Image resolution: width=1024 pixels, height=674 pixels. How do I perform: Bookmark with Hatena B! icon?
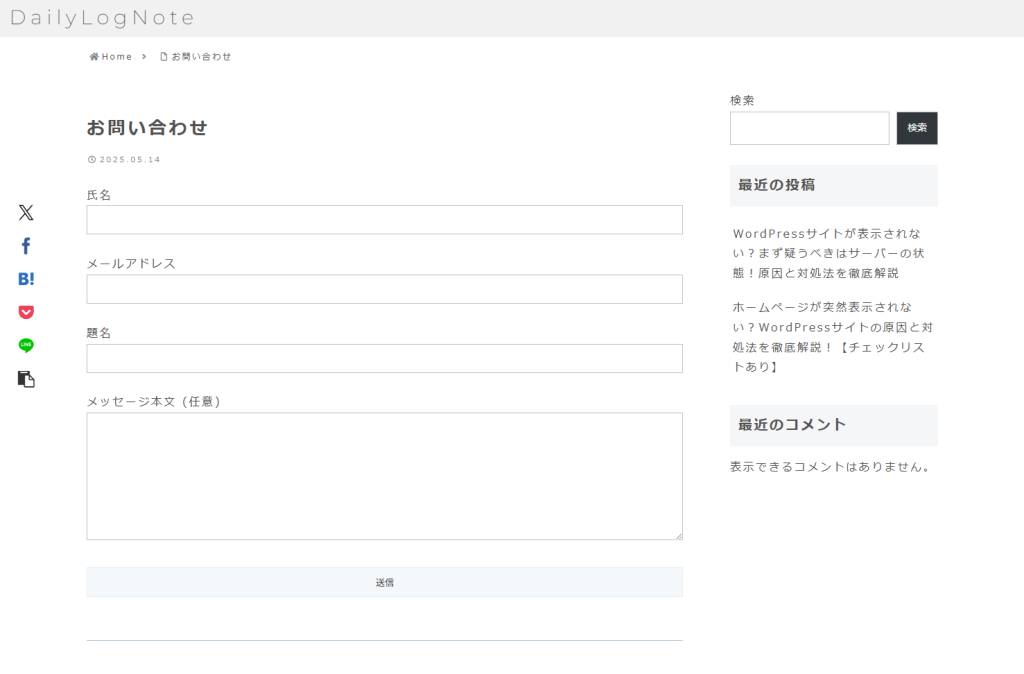click(26, 279)
